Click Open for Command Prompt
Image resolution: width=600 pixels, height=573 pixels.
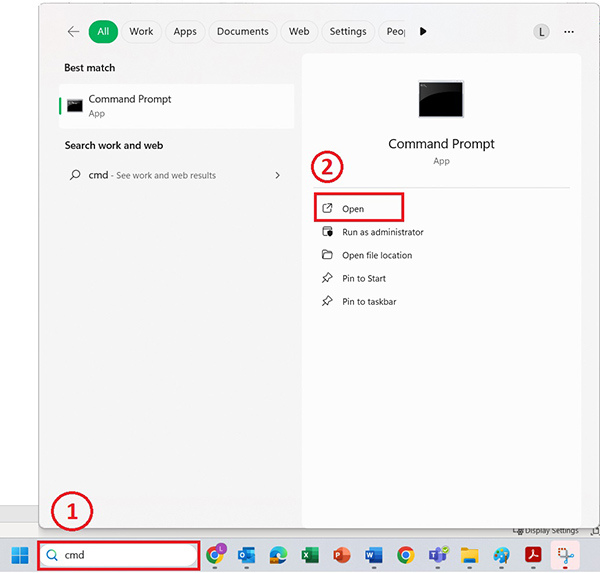tap(359, 209)
